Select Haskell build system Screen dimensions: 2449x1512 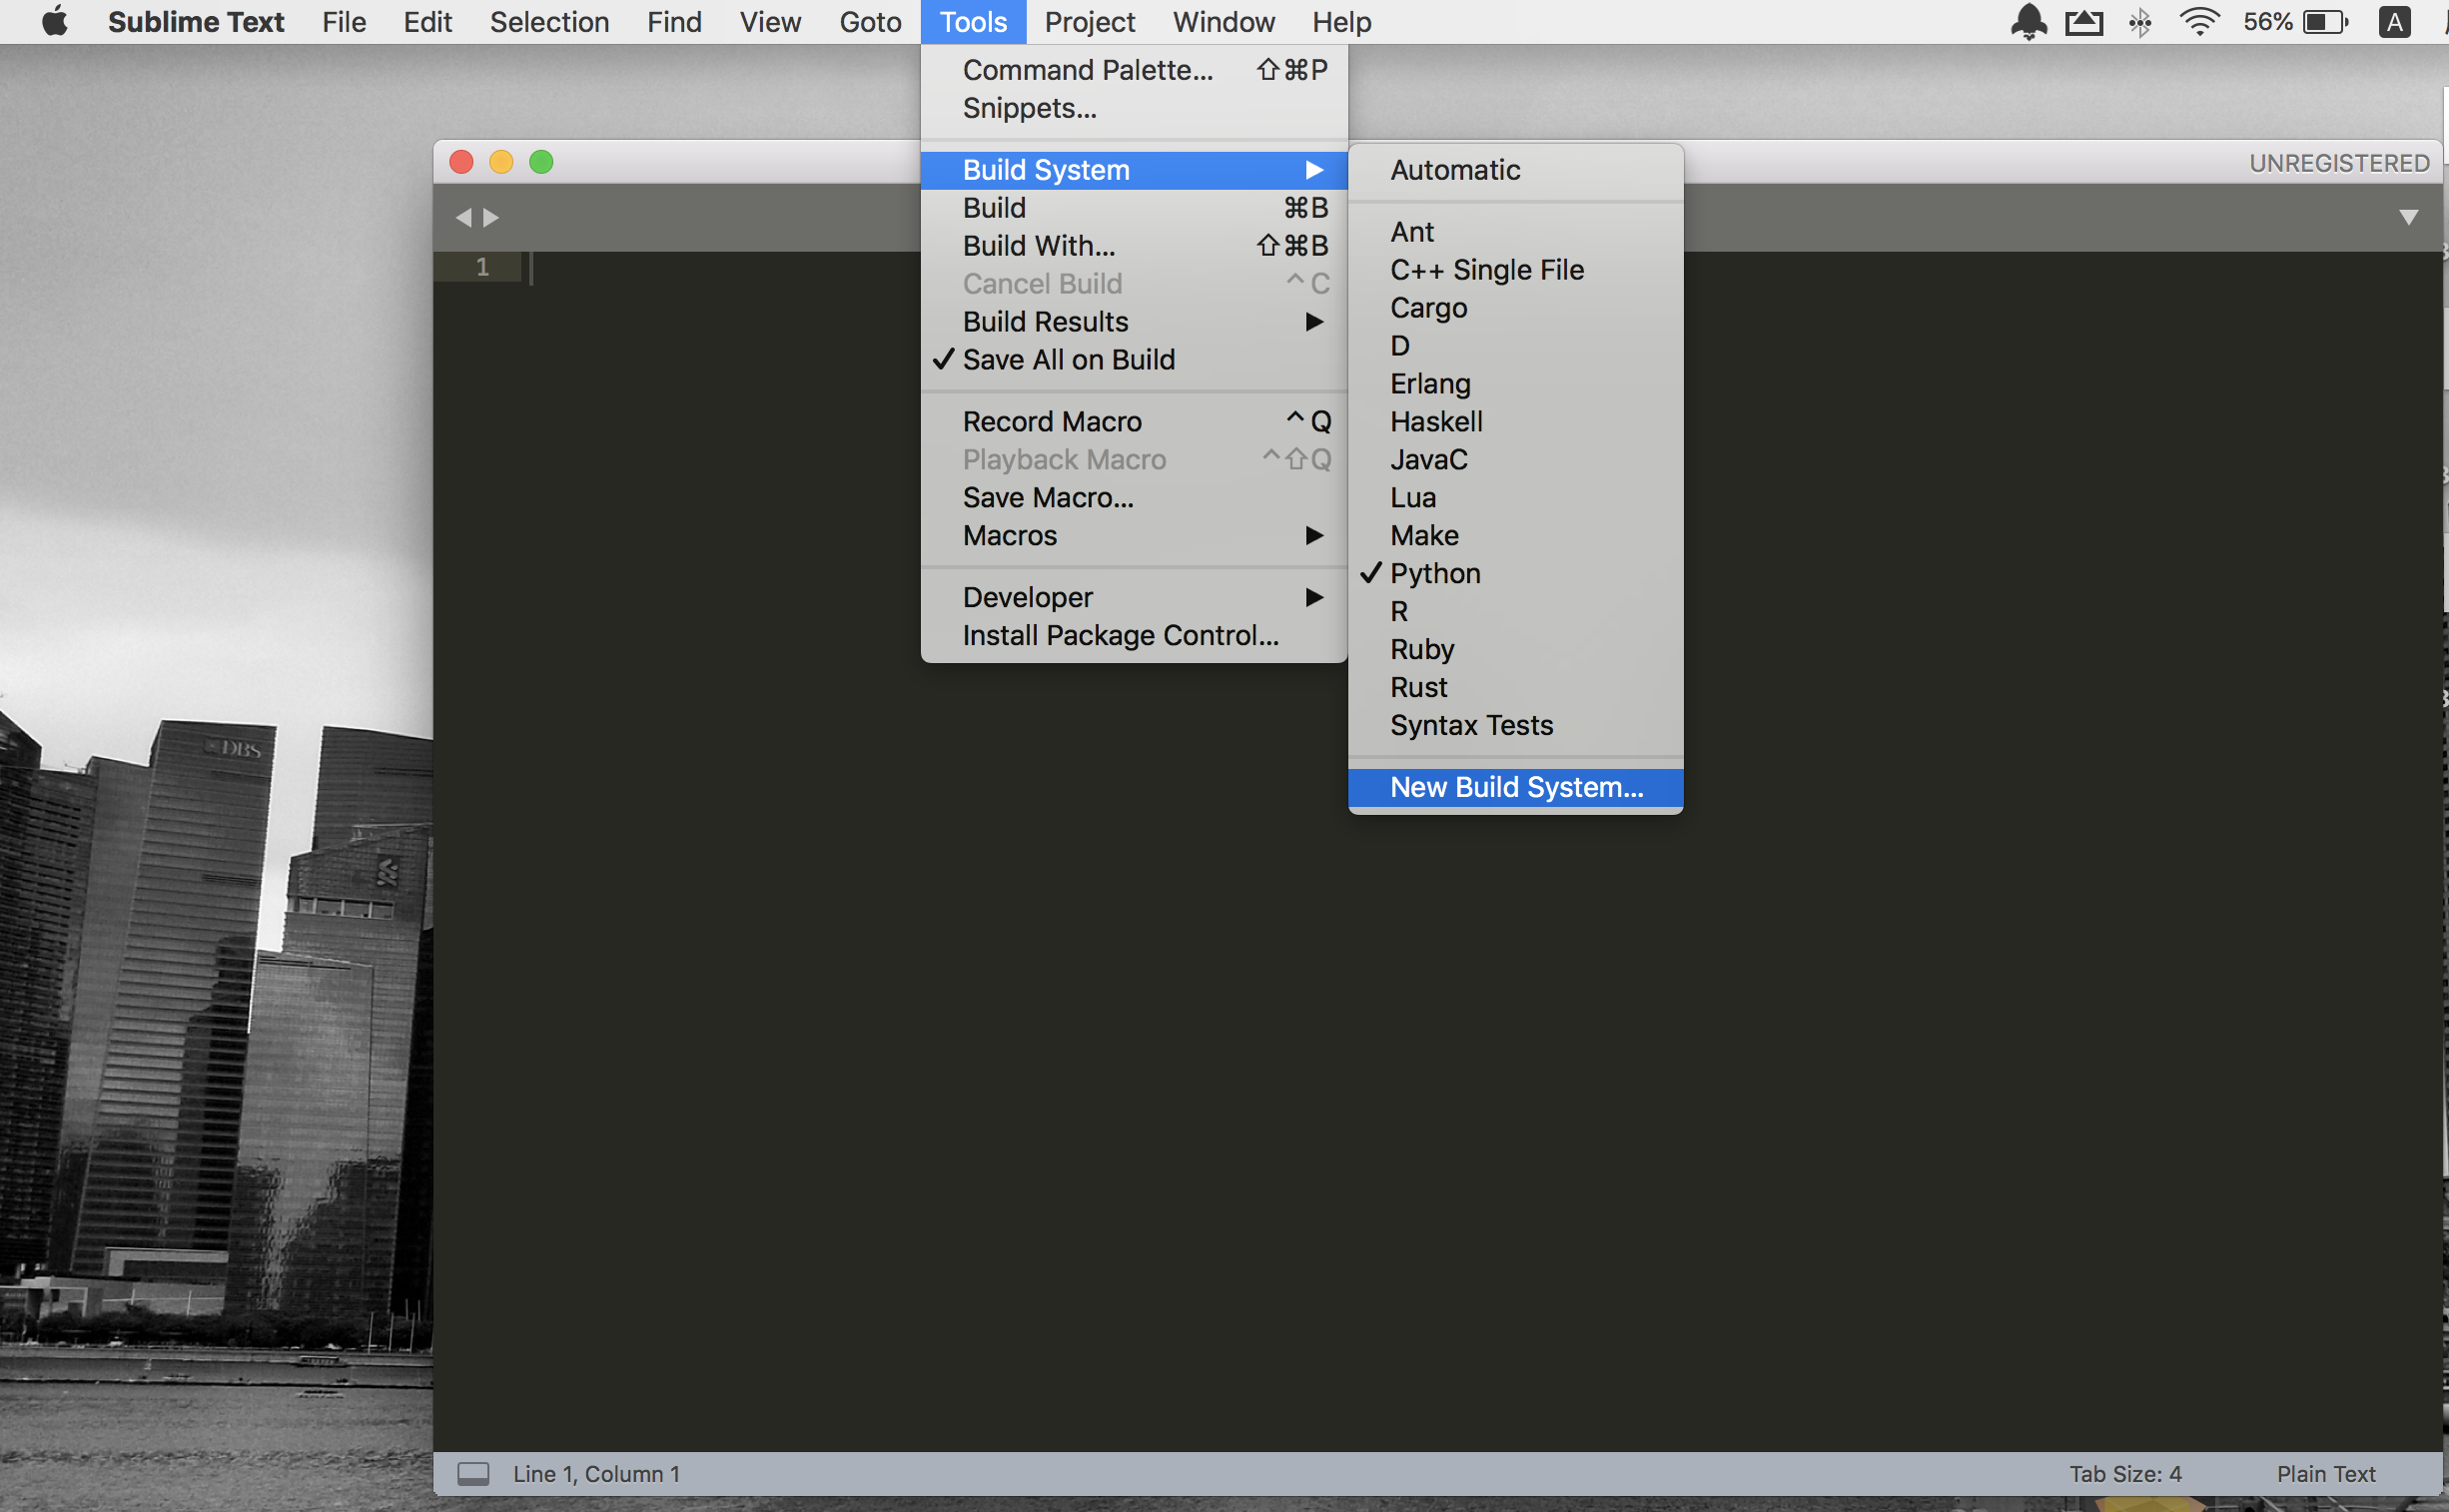[1515, 422]
